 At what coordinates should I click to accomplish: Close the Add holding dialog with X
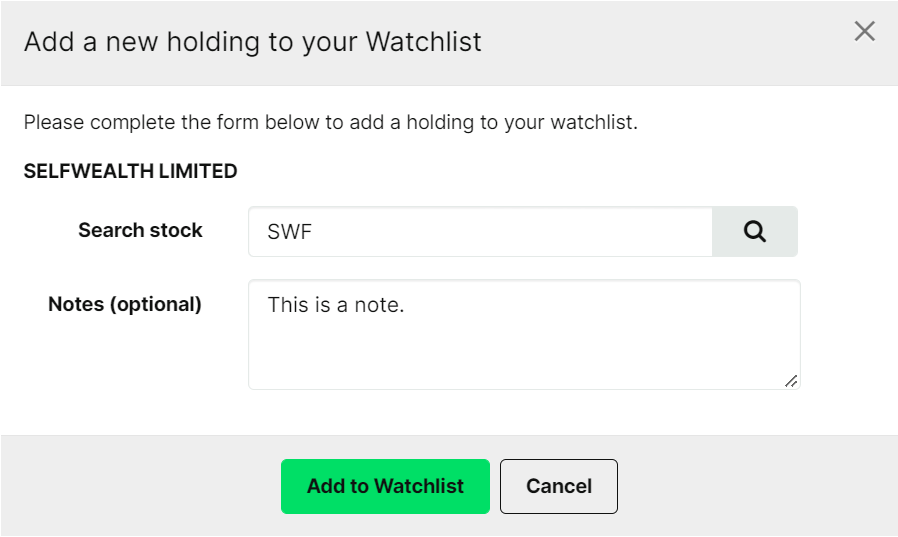(x=864, y=31)
